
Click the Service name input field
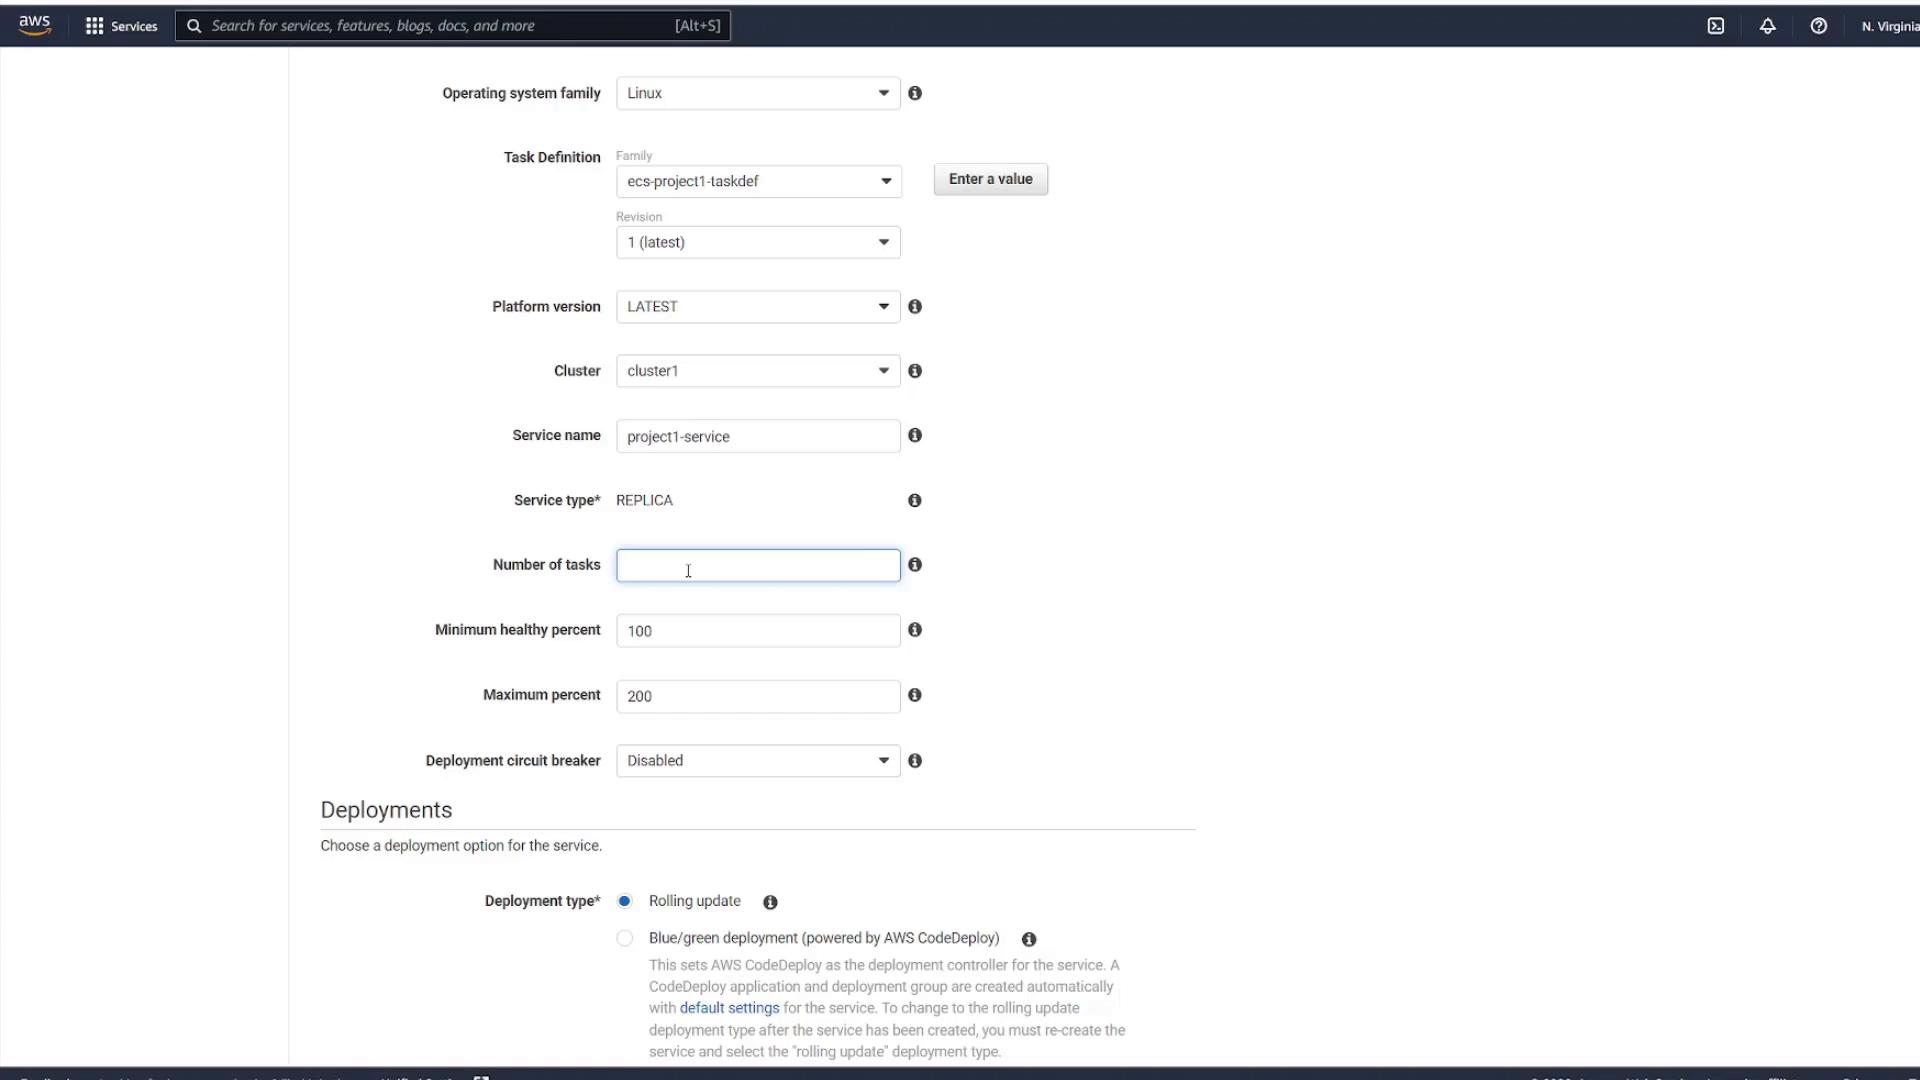(758, 436)
